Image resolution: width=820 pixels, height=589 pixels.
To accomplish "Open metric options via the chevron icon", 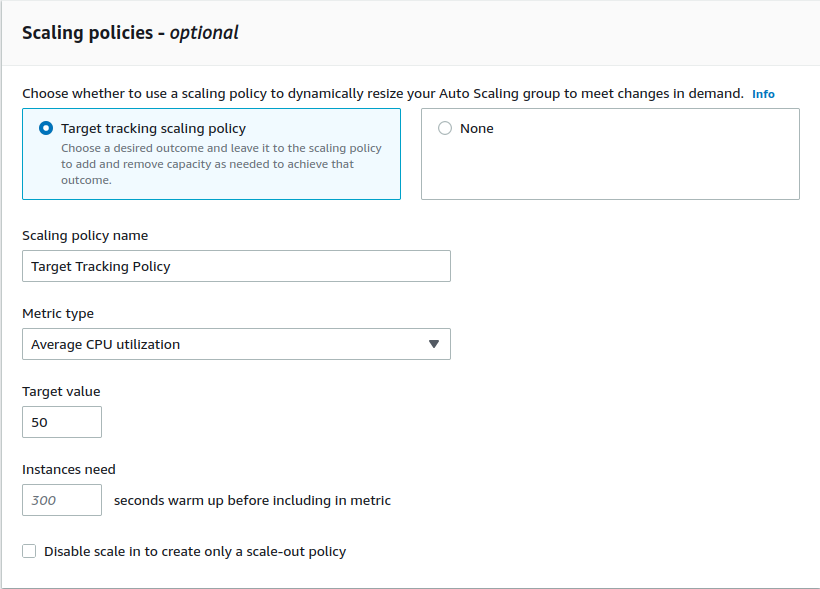I will click(x=434, y=344).
